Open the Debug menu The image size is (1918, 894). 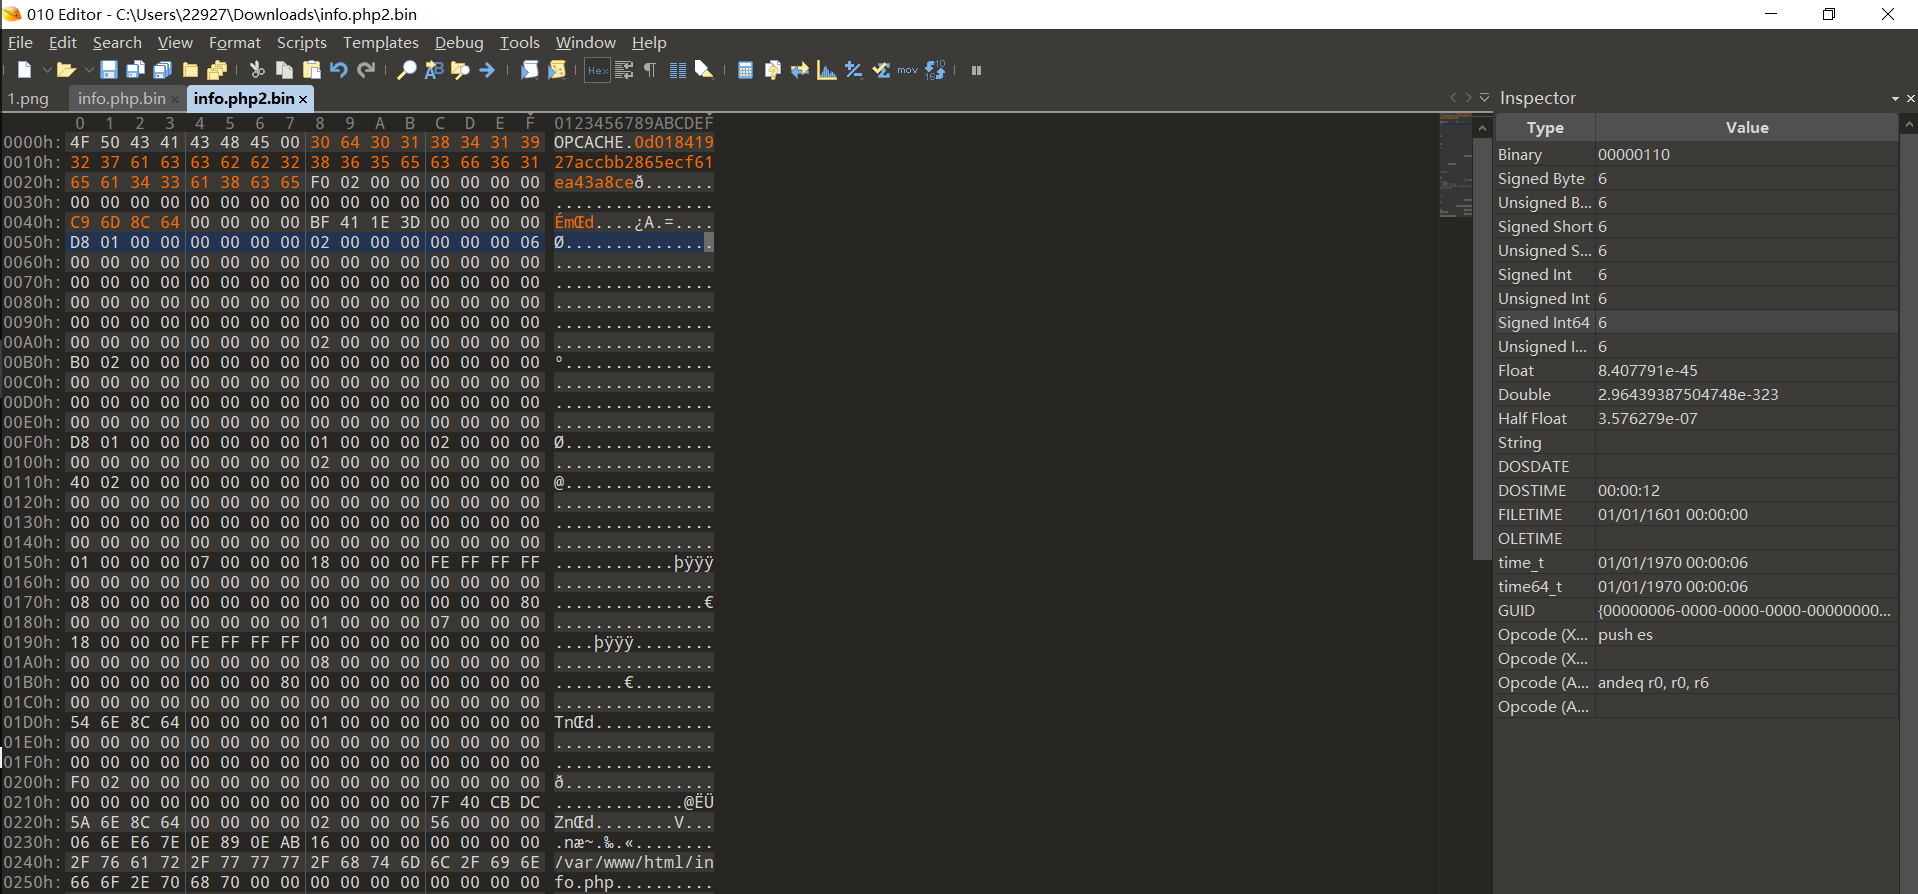tap(459, 43)
